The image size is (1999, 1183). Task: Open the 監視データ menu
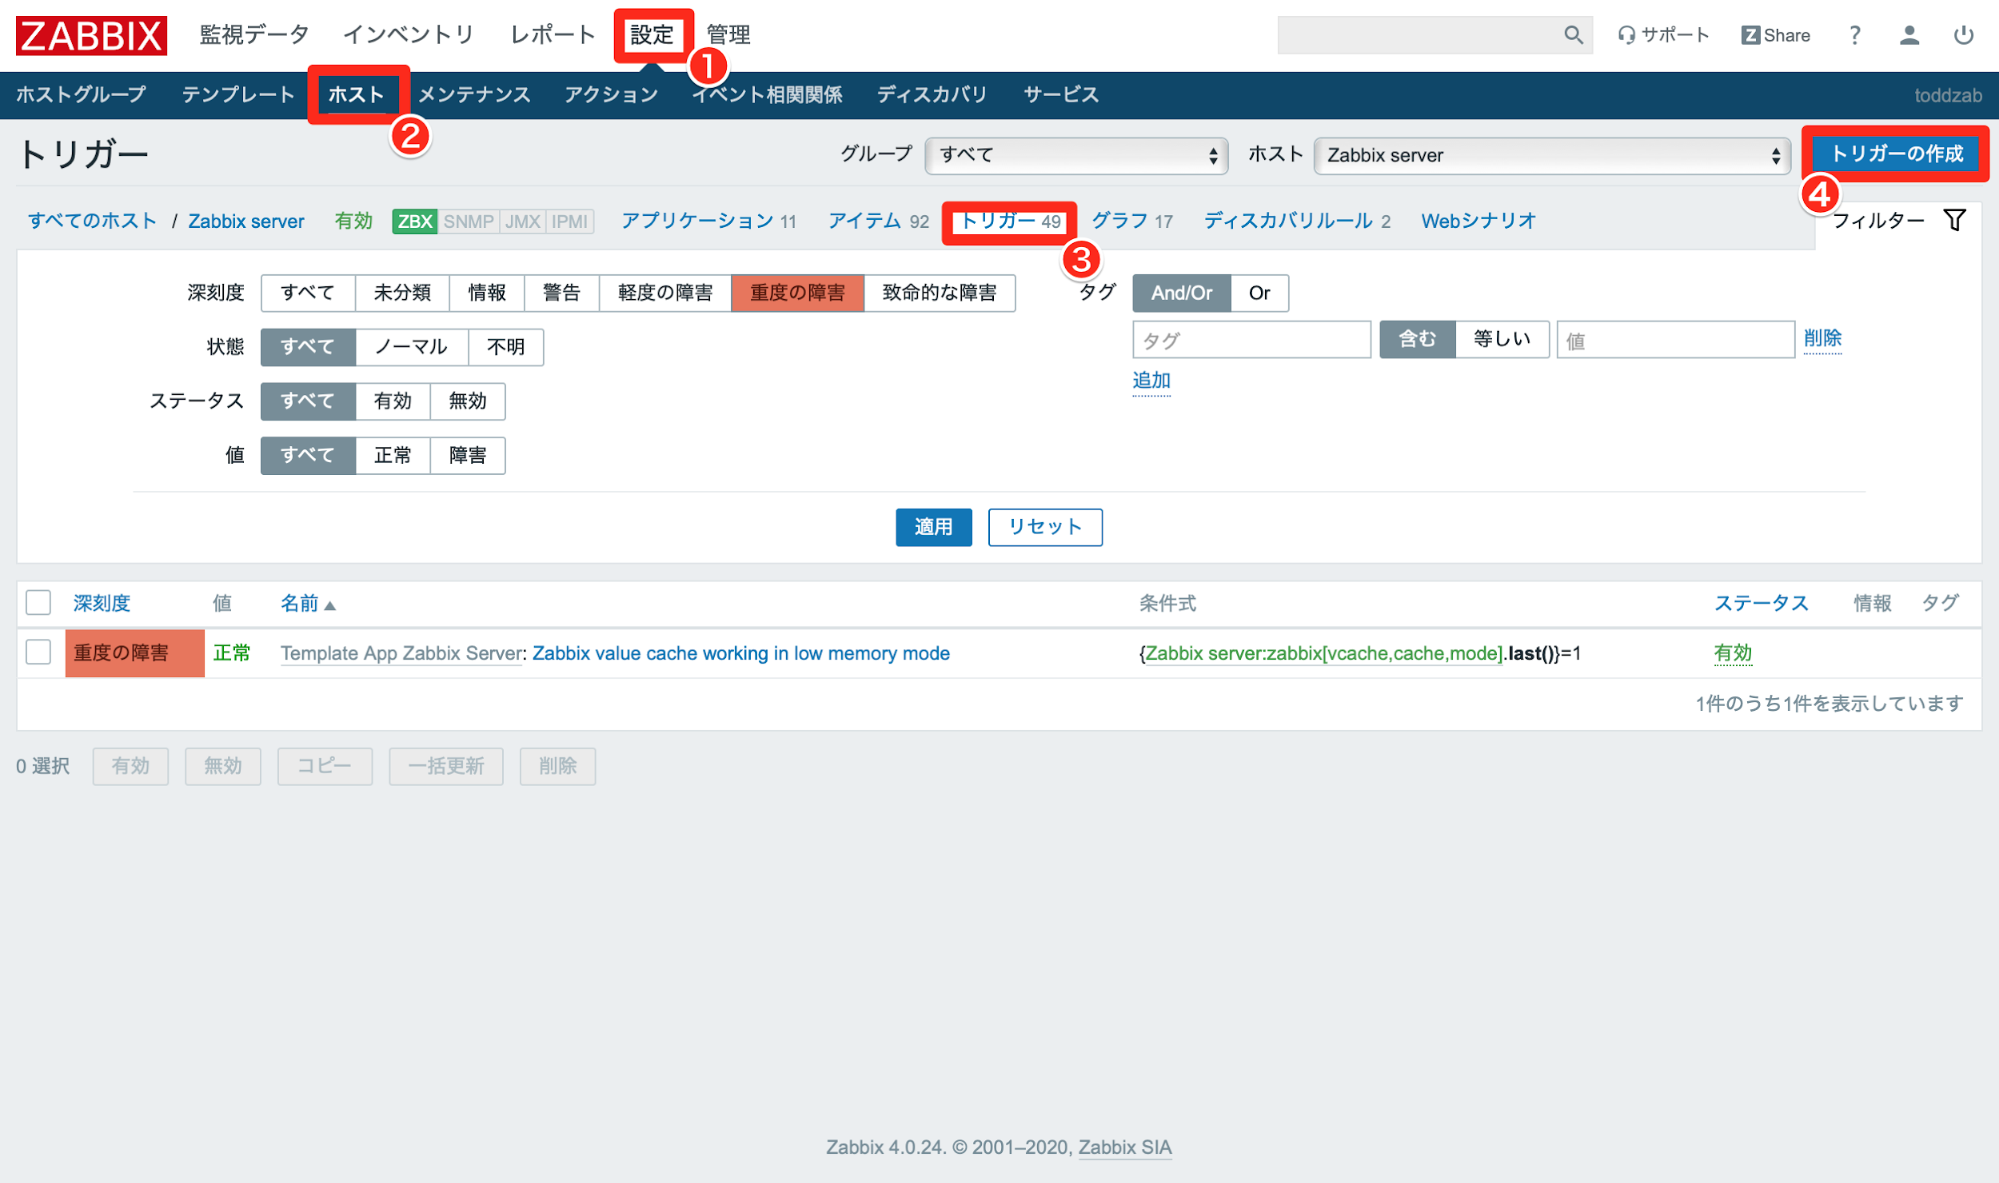[254, 35]
